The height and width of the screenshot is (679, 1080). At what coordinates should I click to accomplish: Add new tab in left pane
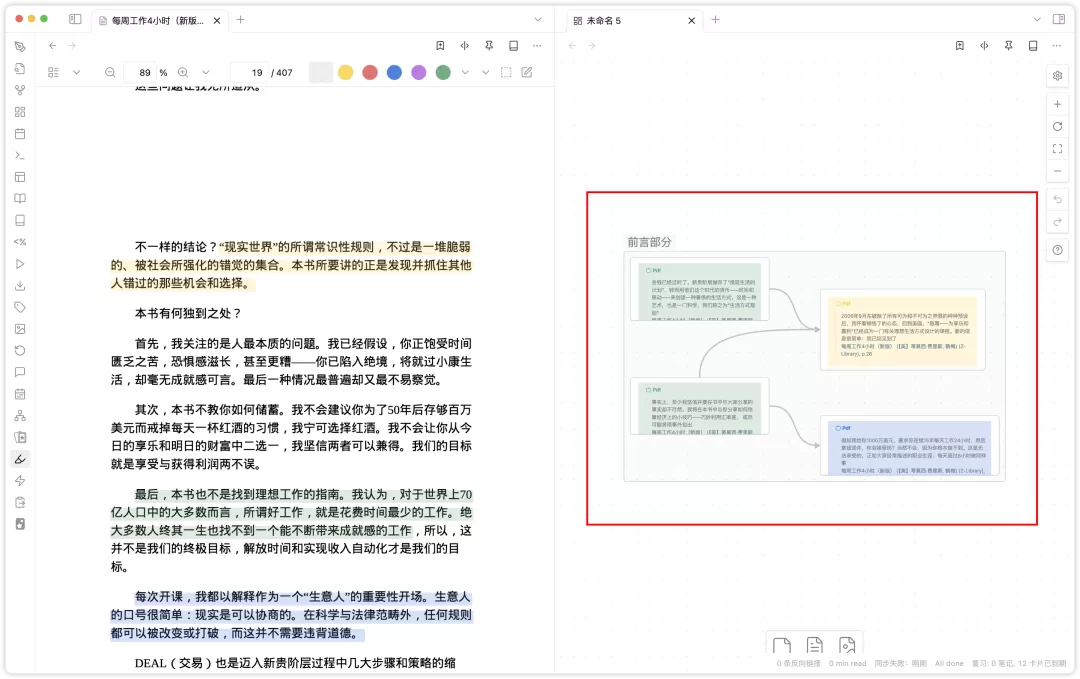click(x=240, y=20)
